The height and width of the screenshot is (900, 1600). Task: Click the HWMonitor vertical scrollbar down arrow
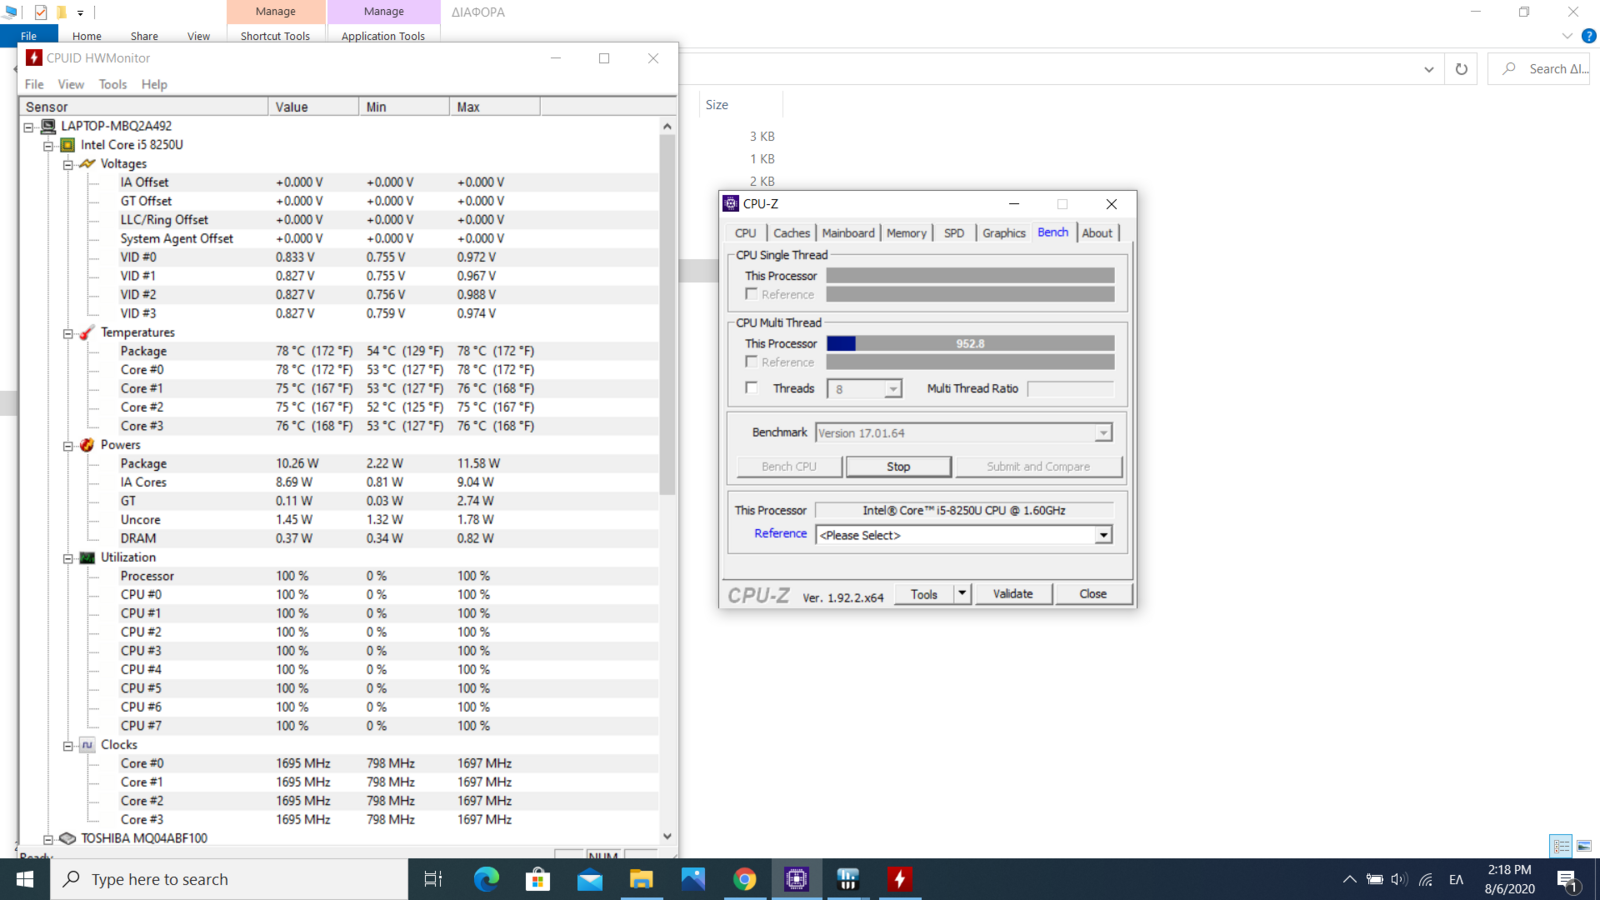click(667, 836)
